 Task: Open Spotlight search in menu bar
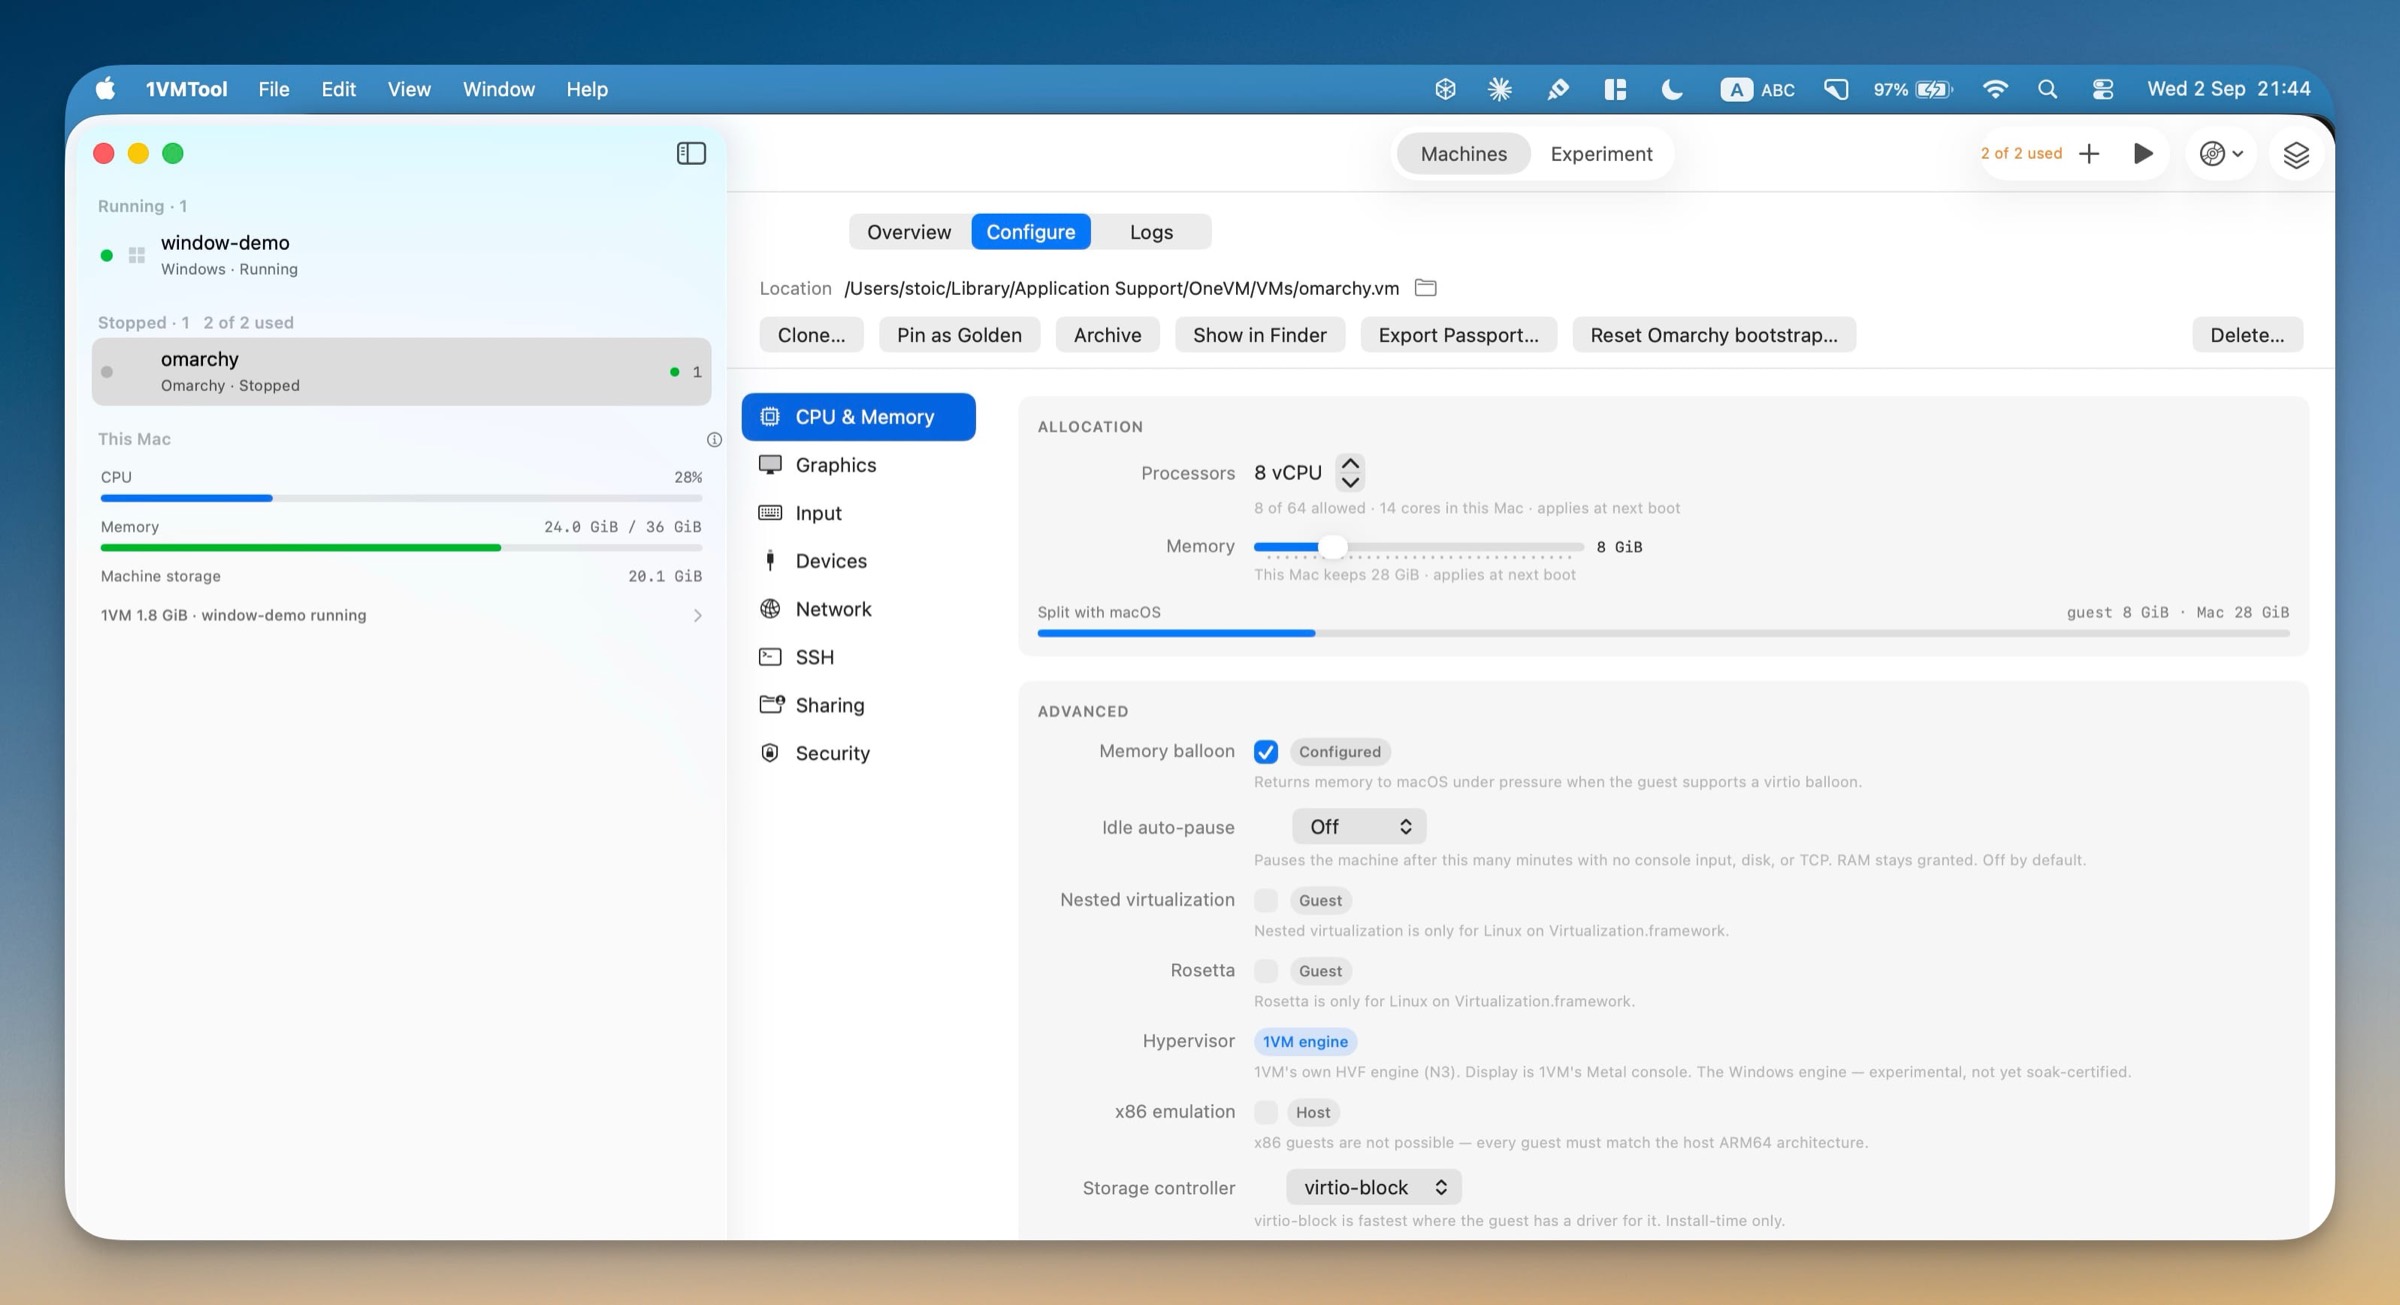pyautogui.click(x=2047, y=89)
